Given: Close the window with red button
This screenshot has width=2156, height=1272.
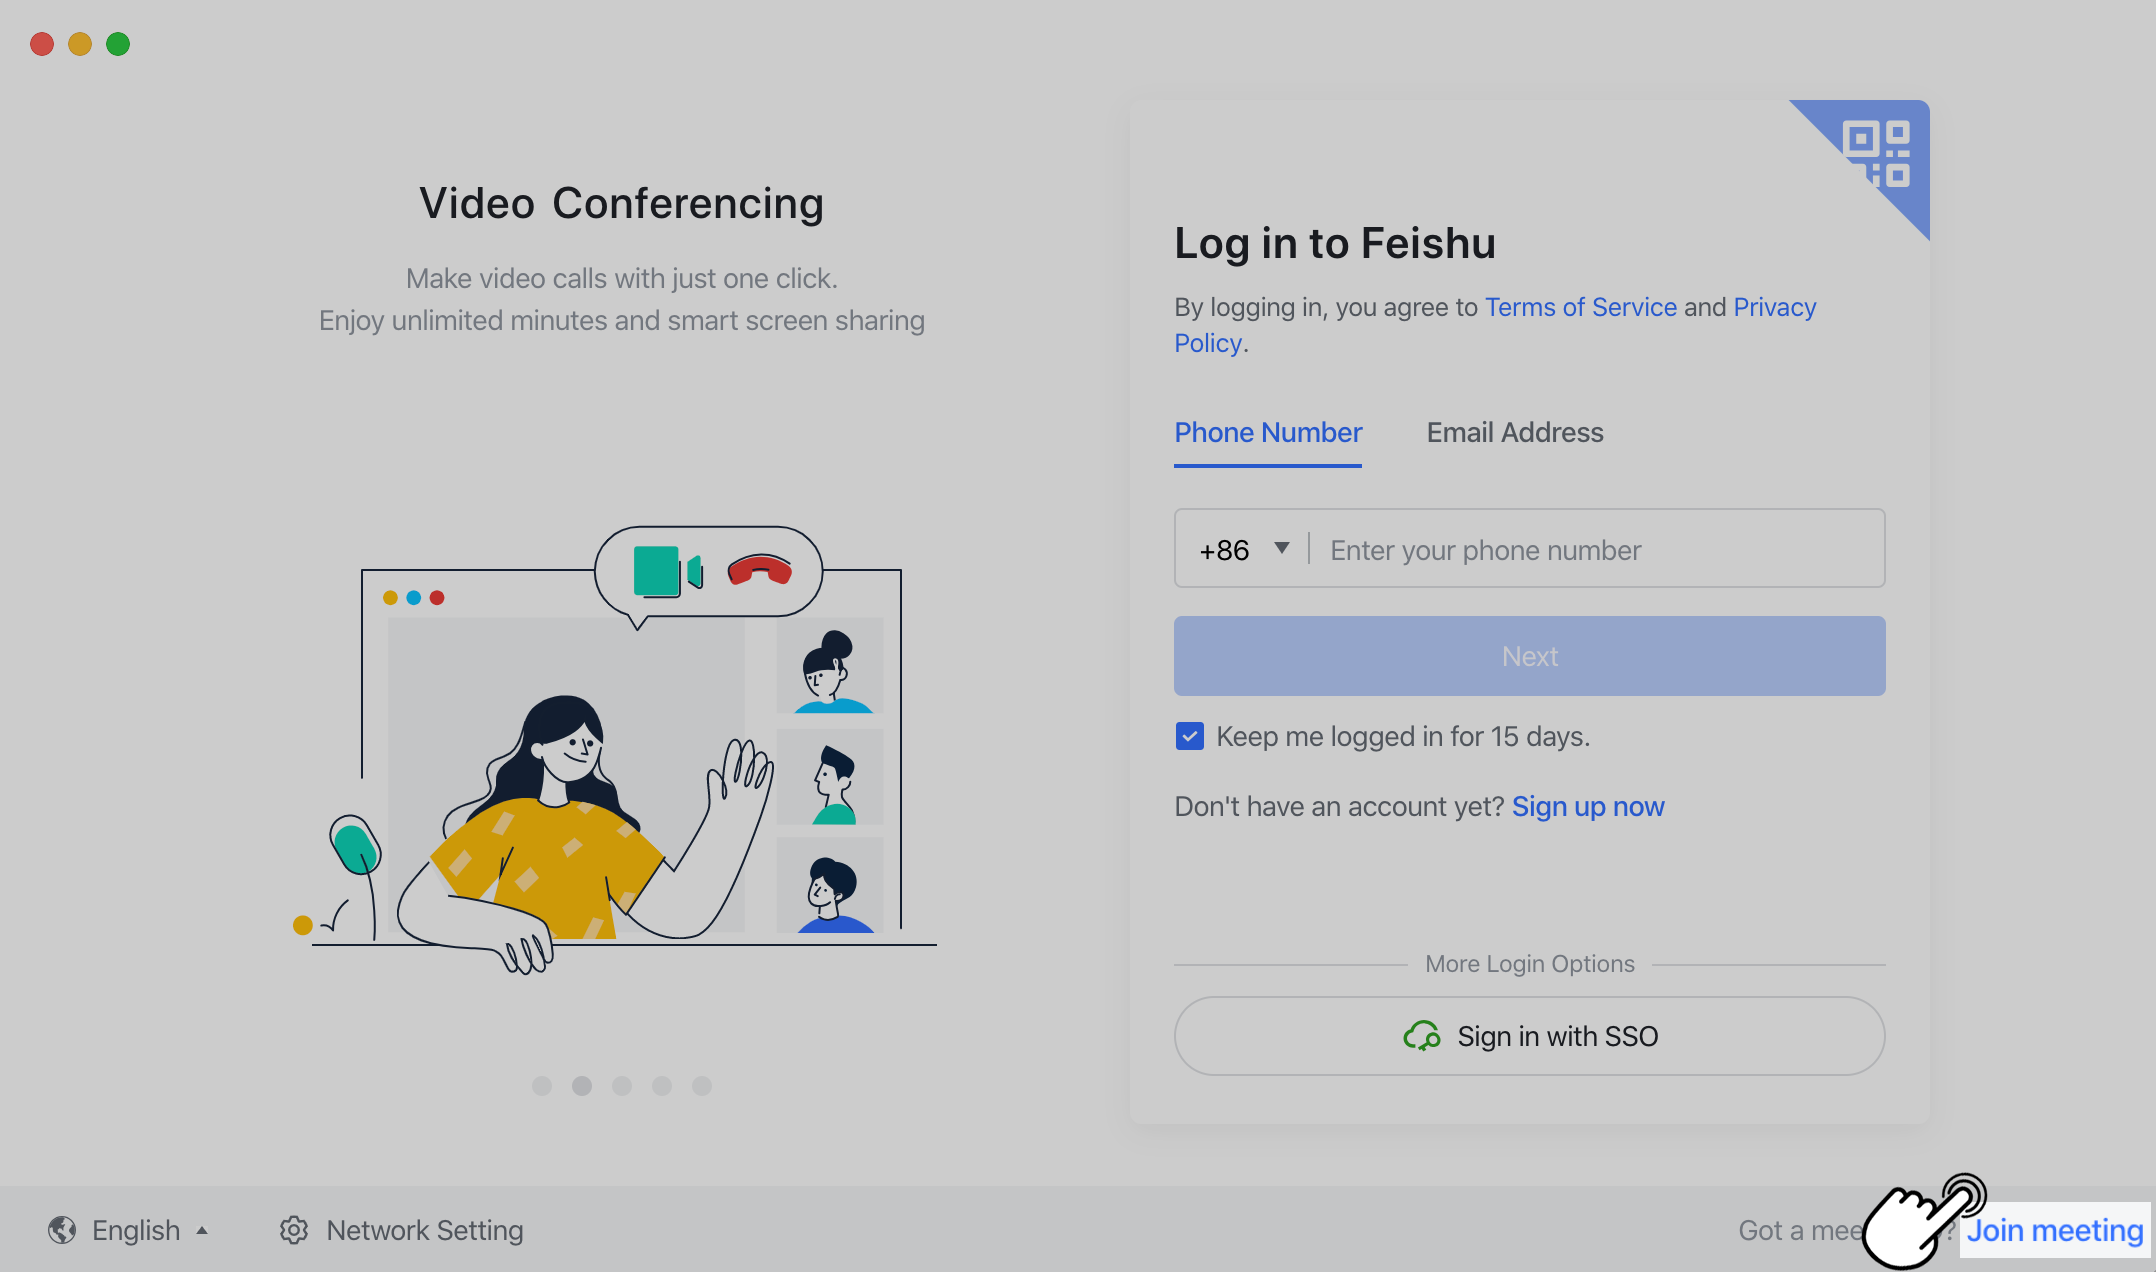Looking at the screenshot, I should [42, 44].
